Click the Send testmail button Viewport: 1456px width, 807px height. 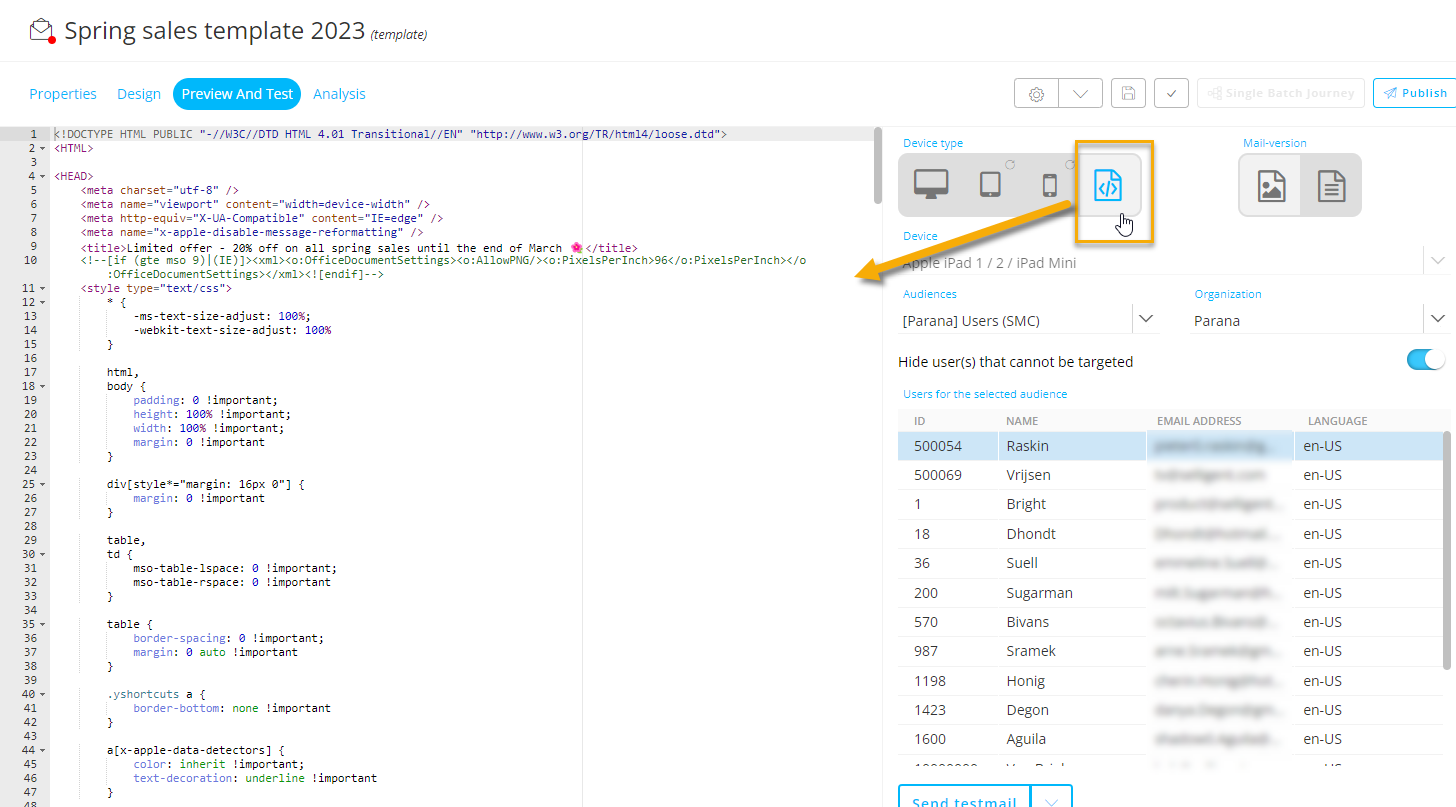pyautogui.click(x=964, y=799)
